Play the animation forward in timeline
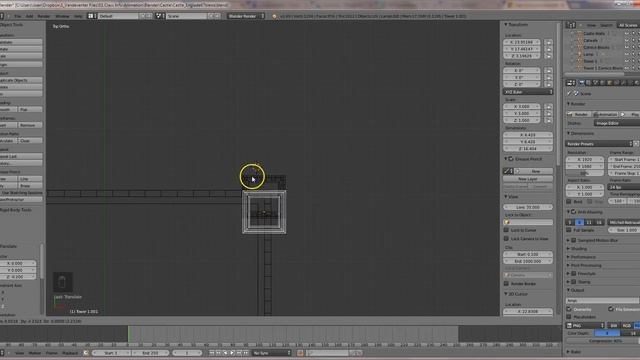The width and height of the screenshot is (640, 360). coord(232,353)
